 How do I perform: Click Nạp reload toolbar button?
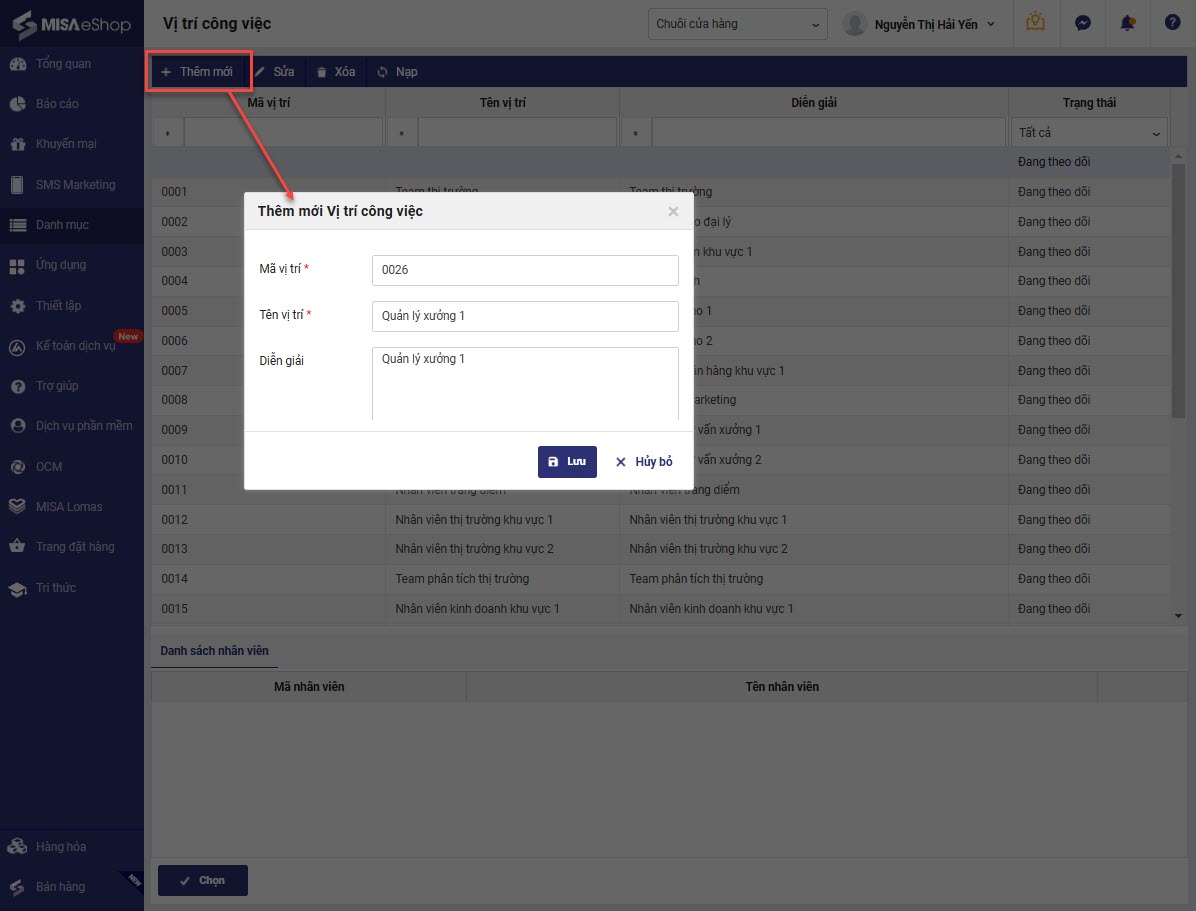[397, 72]
